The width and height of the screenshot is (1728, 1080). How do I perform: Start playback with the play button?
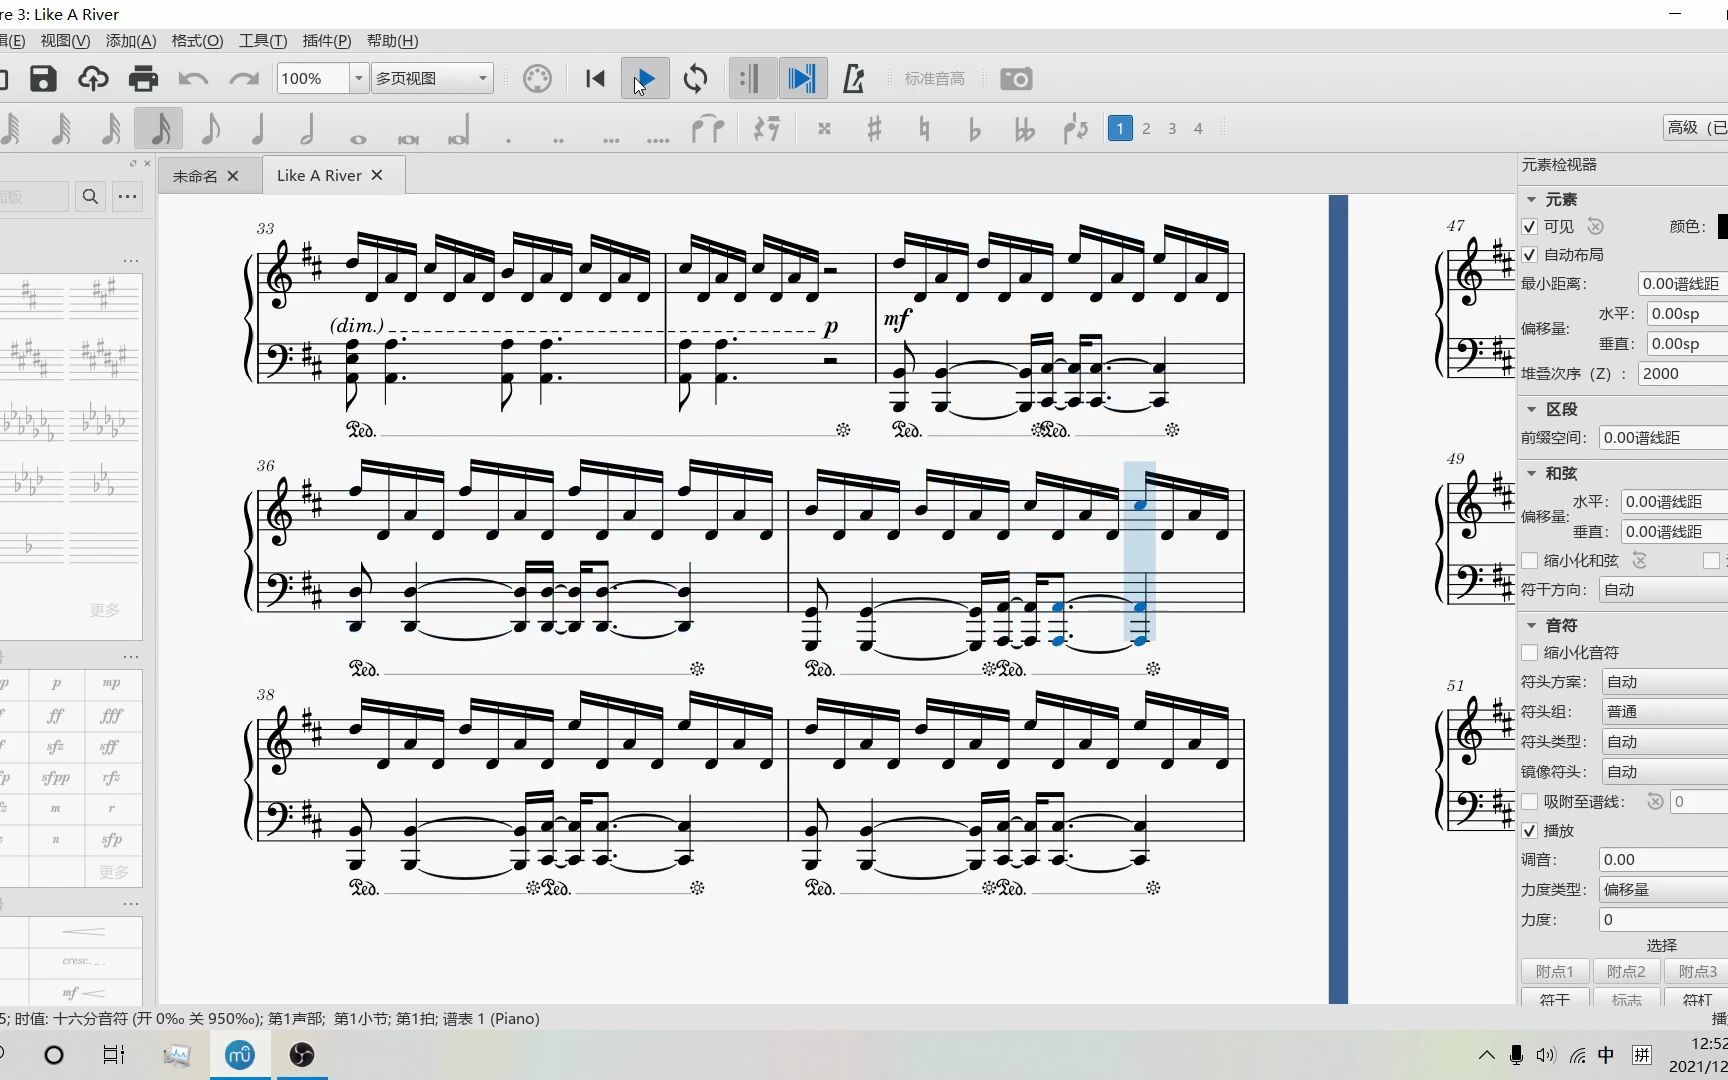tap(645, 78)
